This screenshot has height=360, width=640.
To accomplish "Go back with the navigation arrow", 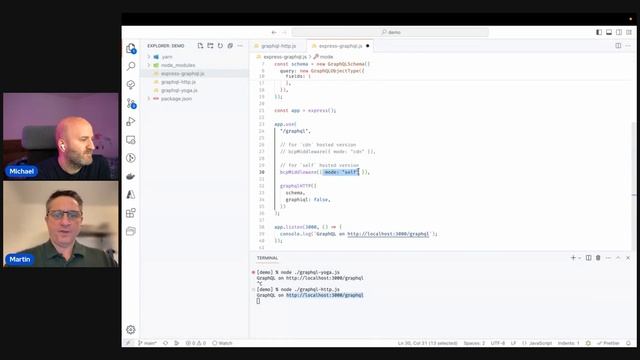I will (x=274, y=32).
